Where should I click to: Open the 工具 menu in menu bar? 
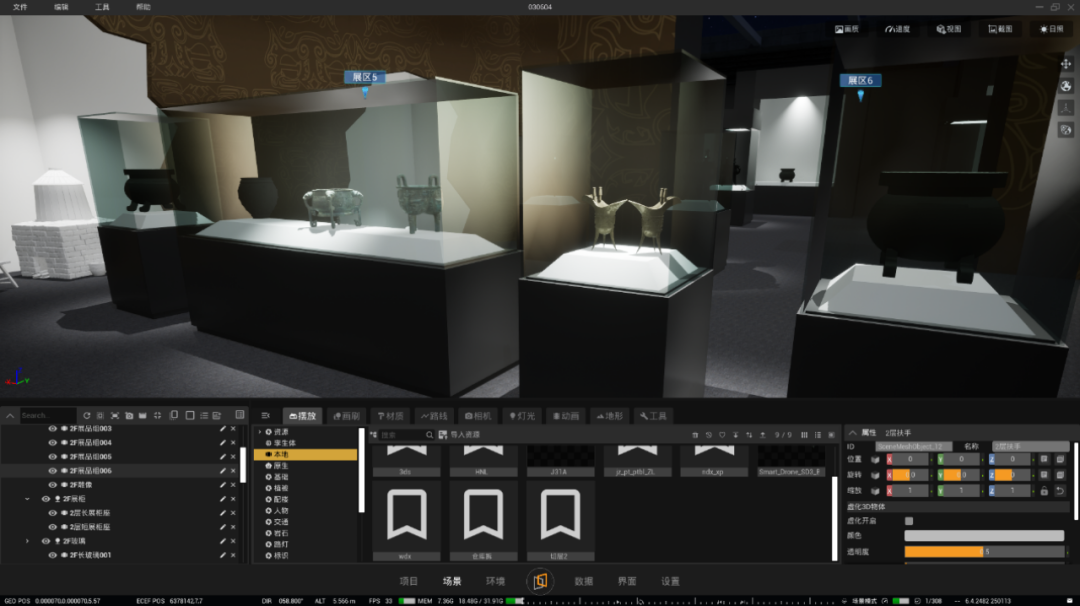click(x=102, y=7)
